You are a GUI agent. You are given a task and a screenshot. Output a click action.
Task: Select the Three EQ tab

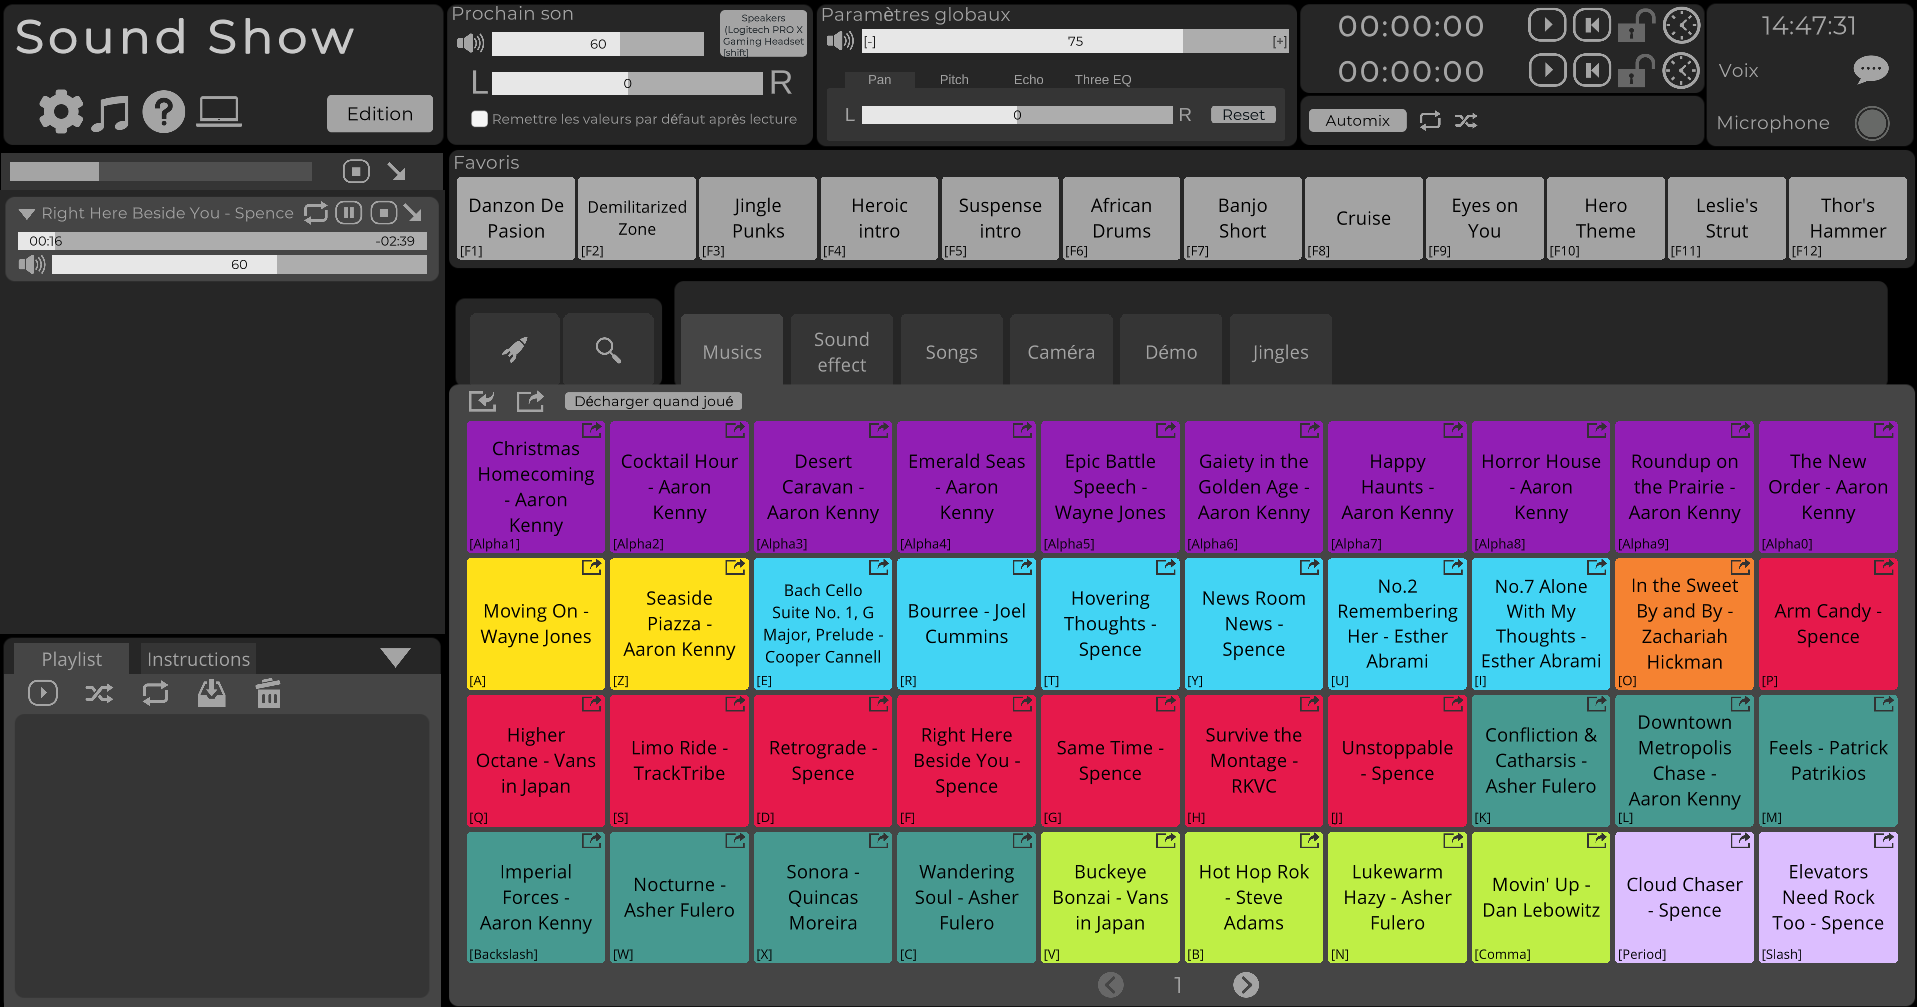[x=1103, y=80]
